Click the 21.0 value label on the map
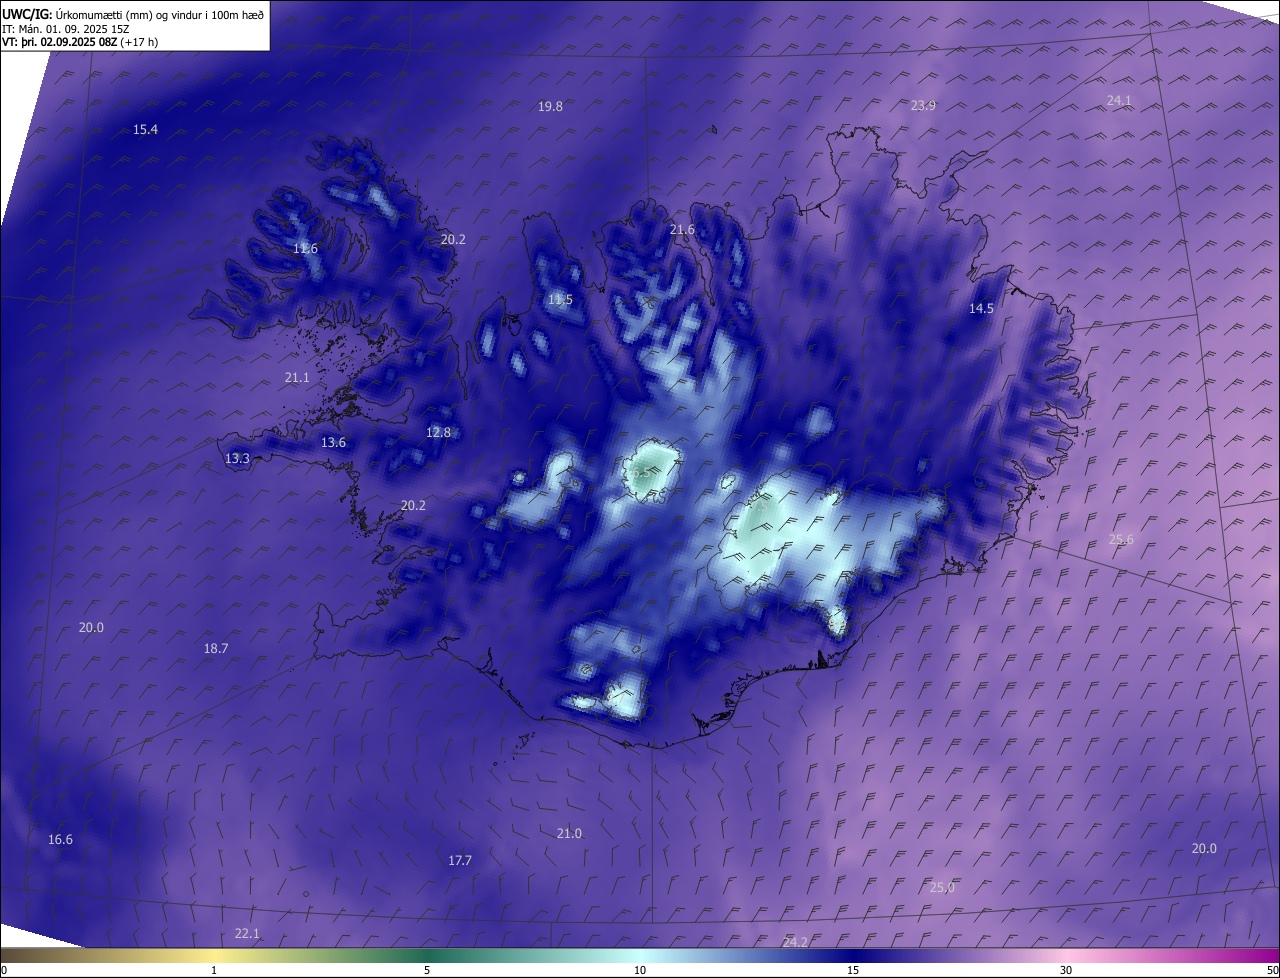 pos(569,834)
